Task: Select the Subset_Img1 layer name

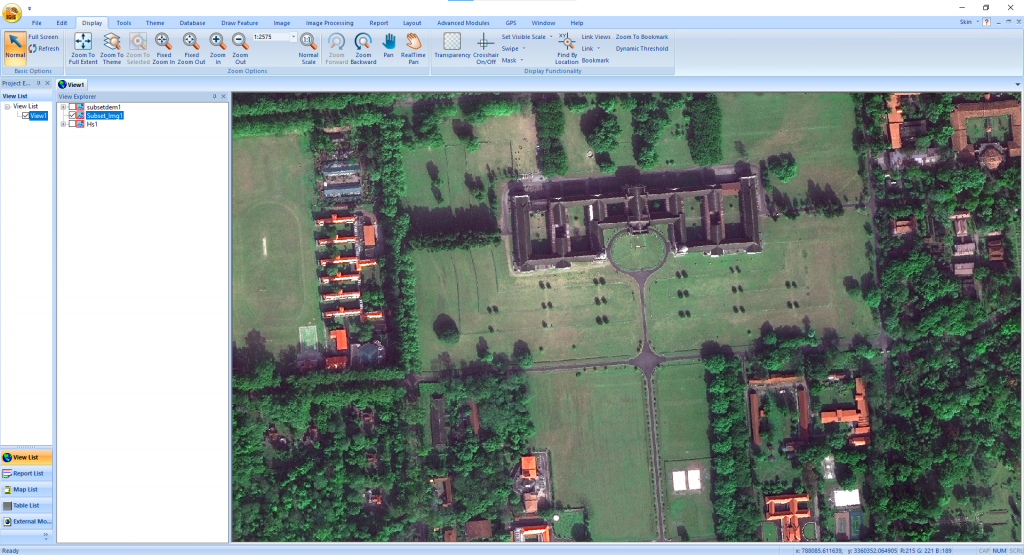Action: [104, 116]
